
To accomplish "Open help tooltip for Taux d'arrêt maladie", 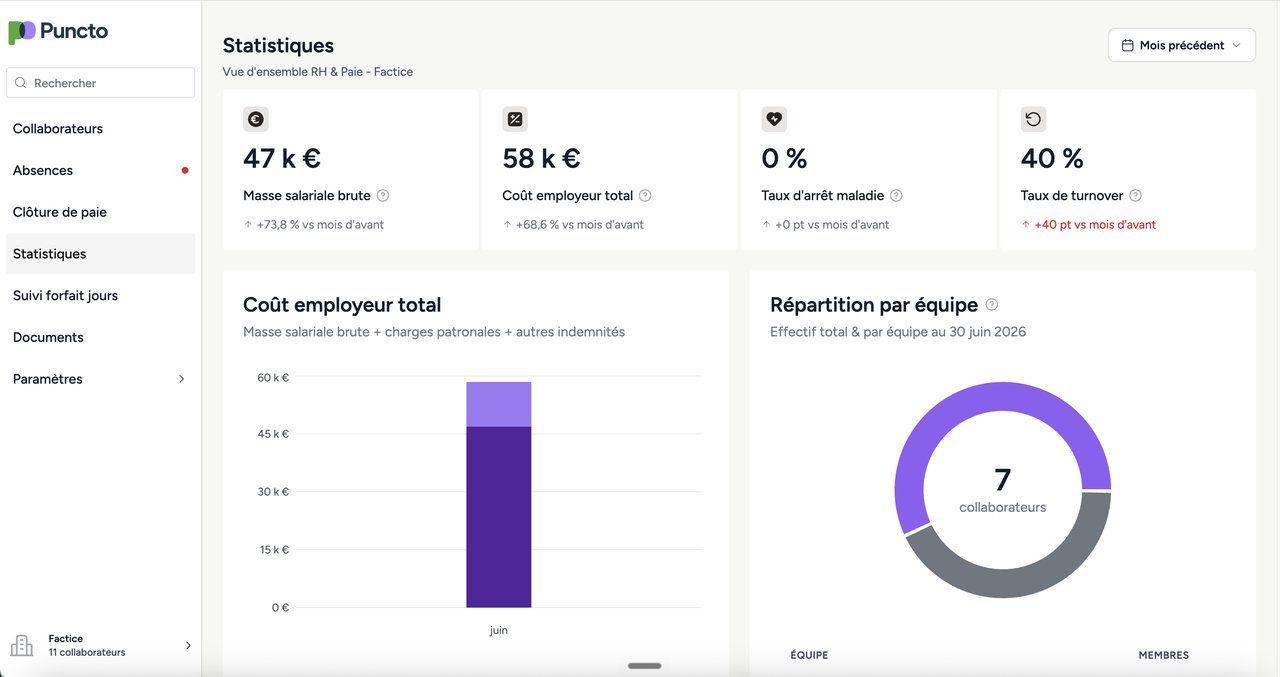I will click(896, 196).
